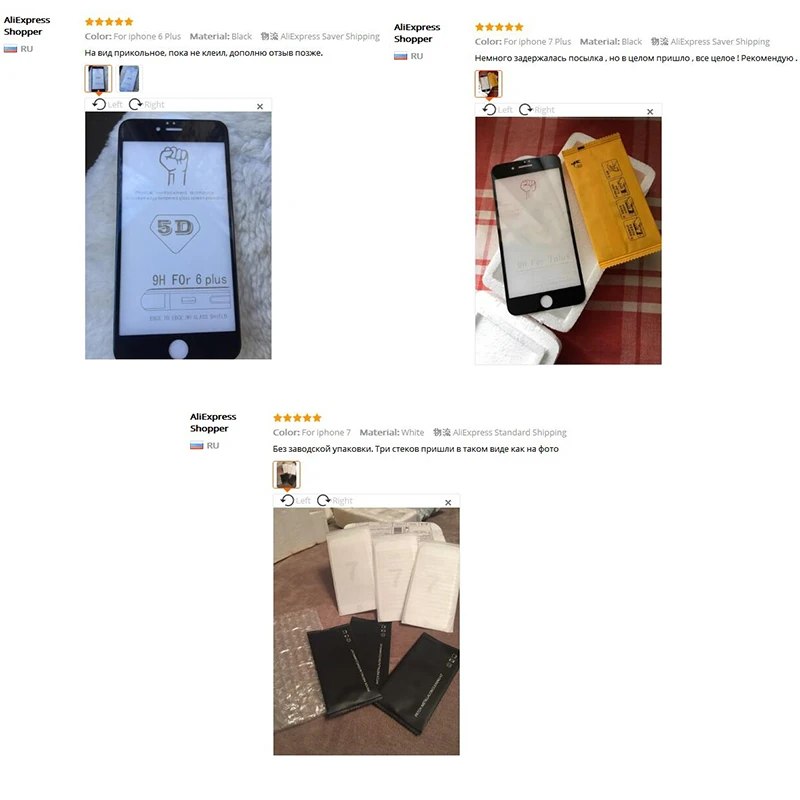The width and height of the screenshot is (800, 800).
Task: Rotate left the iPhone 7 white review photo
Action: (x=296, y=501)
